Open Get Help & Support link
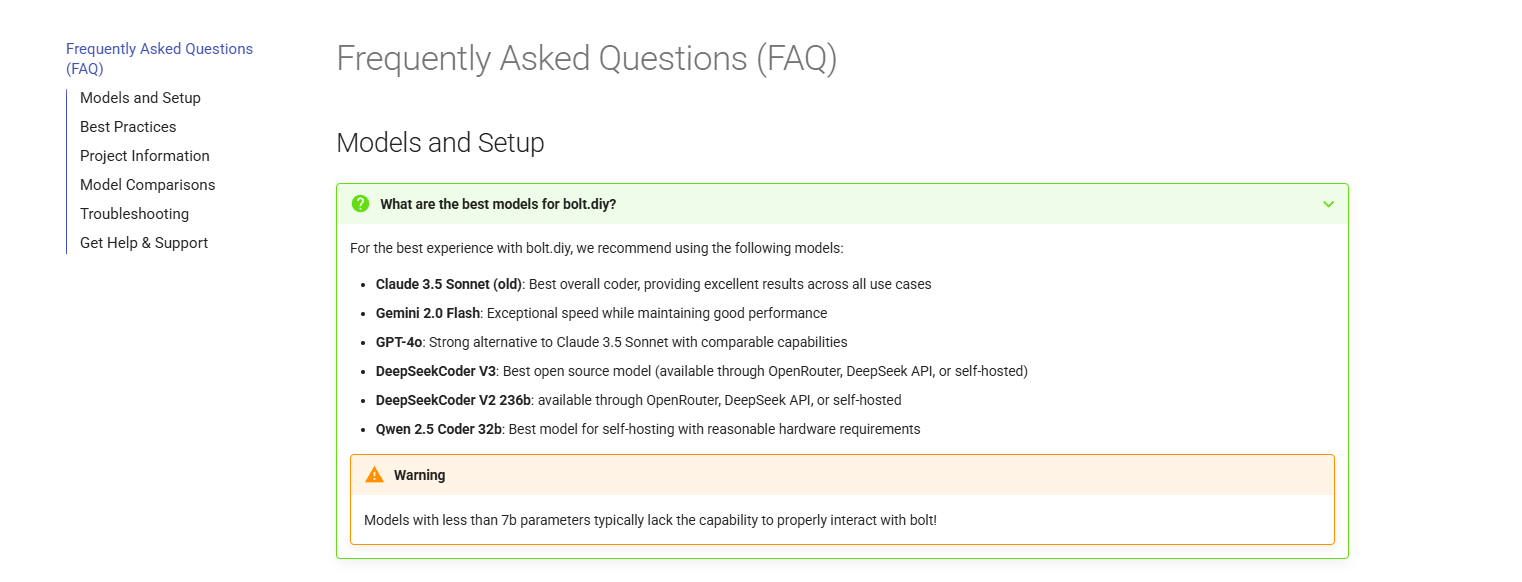The height and width of the screenshot is (582, 1522). 144,243
